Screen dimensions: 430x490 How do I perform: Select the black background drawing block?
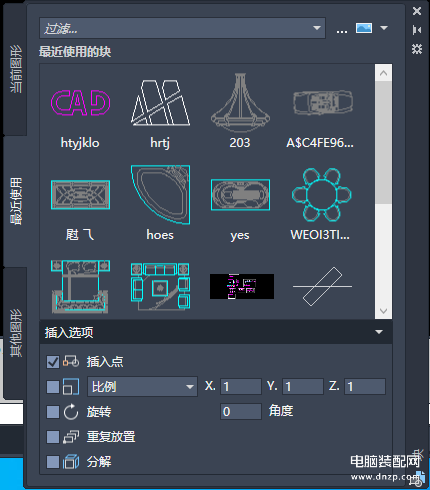[242, 287]
